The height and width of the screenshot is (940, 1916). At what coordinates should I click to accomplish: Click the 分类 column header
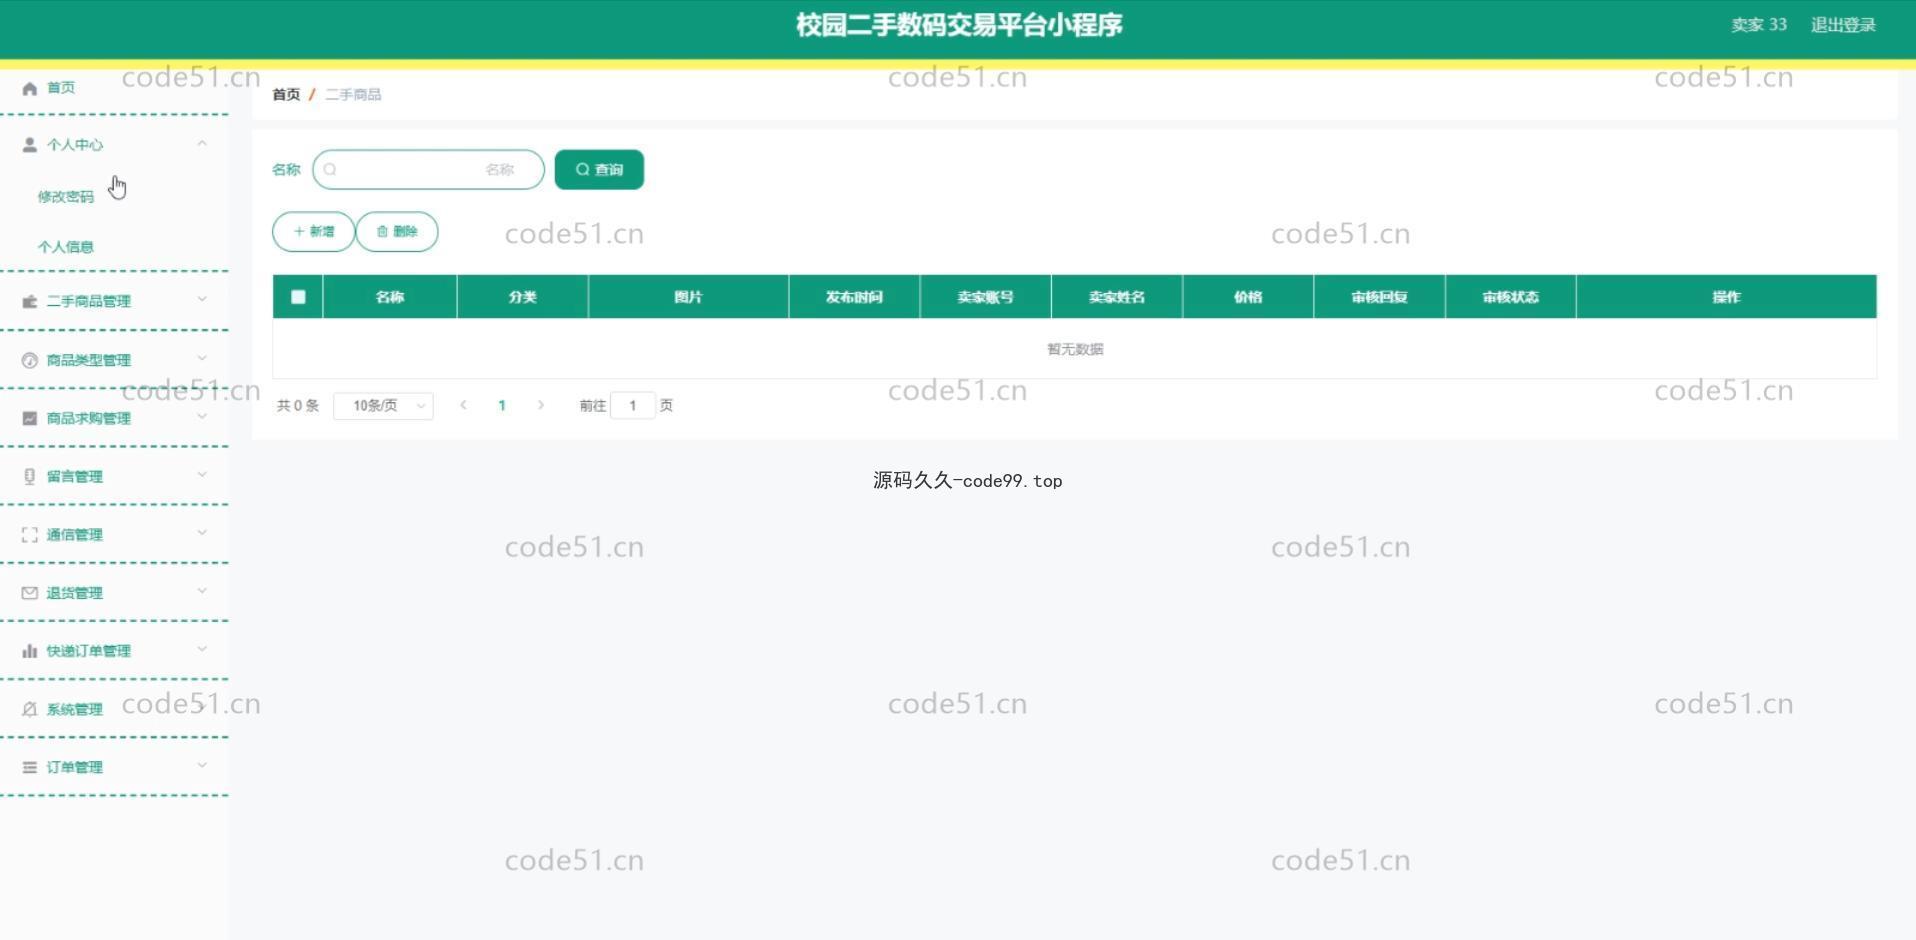[523, 297]
